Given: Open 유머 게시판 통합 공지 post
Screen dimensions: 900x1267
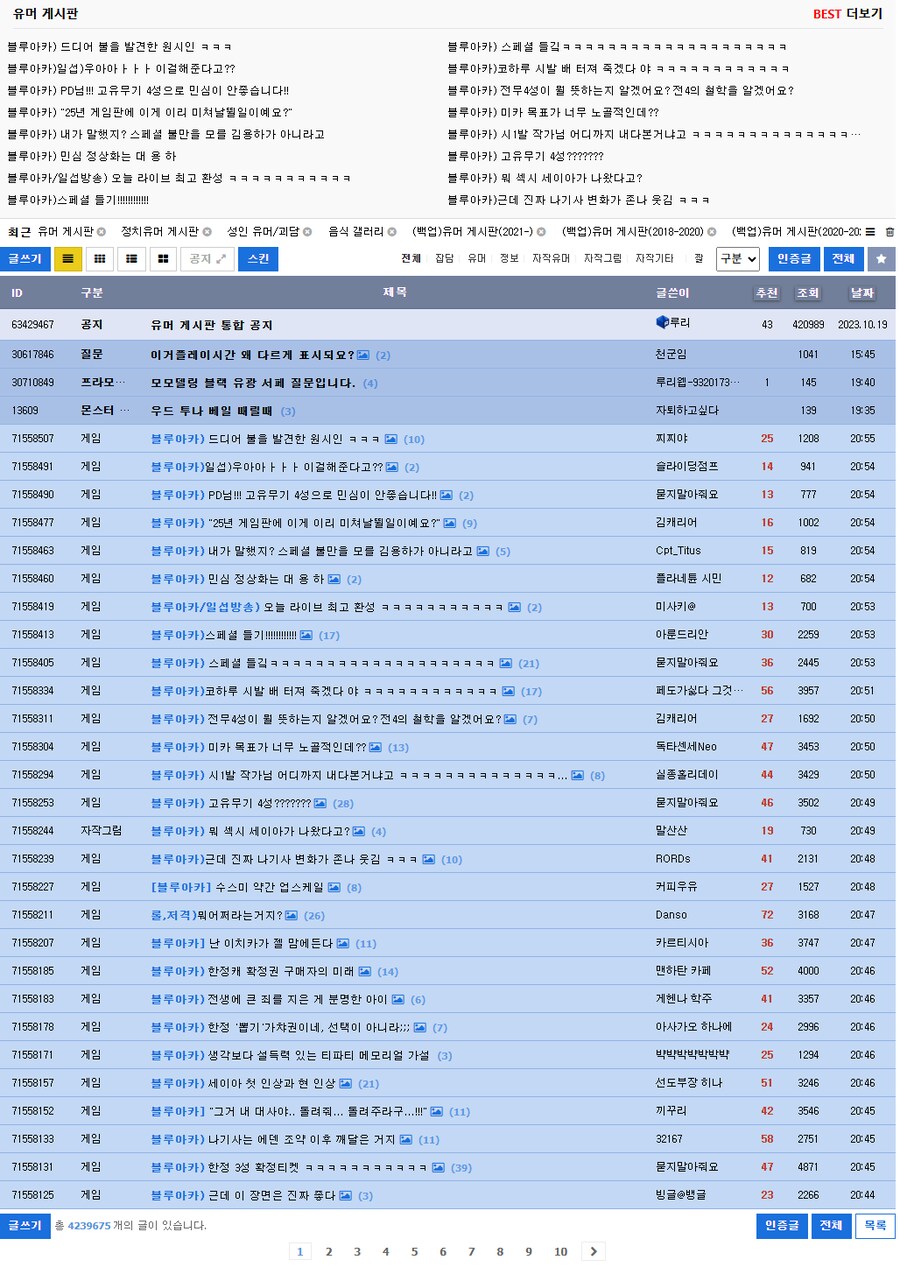Looking at the screenshot, I should click(212, 325).
